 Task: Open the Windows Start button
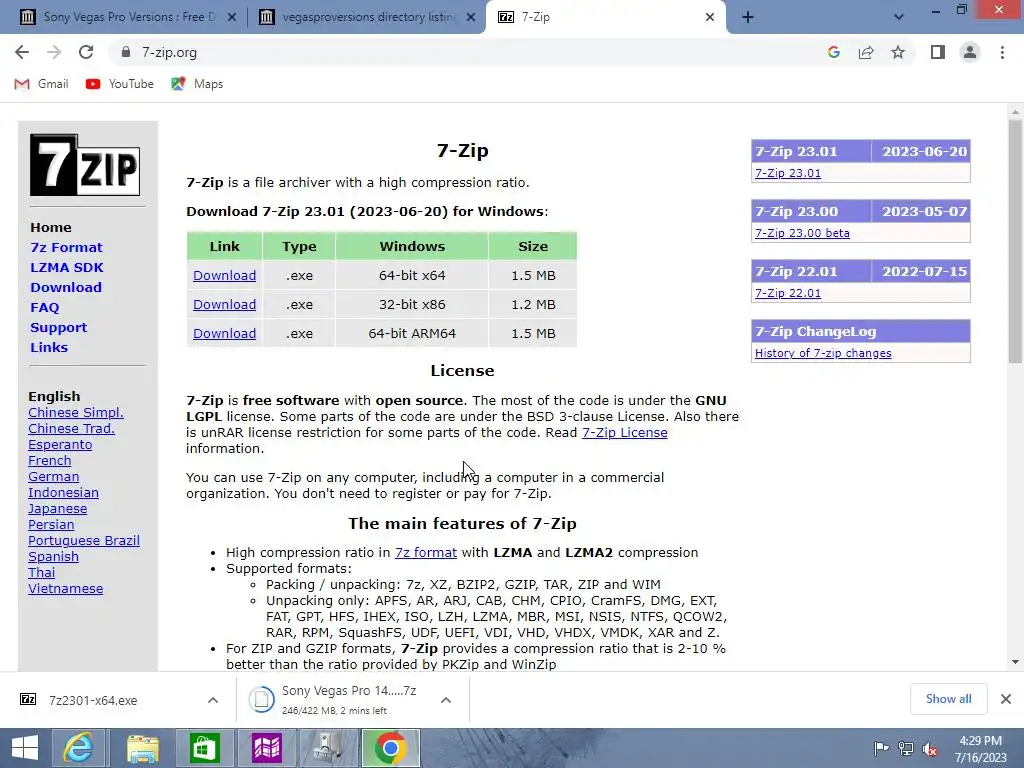pyautogui.click(x=25, y=748)
